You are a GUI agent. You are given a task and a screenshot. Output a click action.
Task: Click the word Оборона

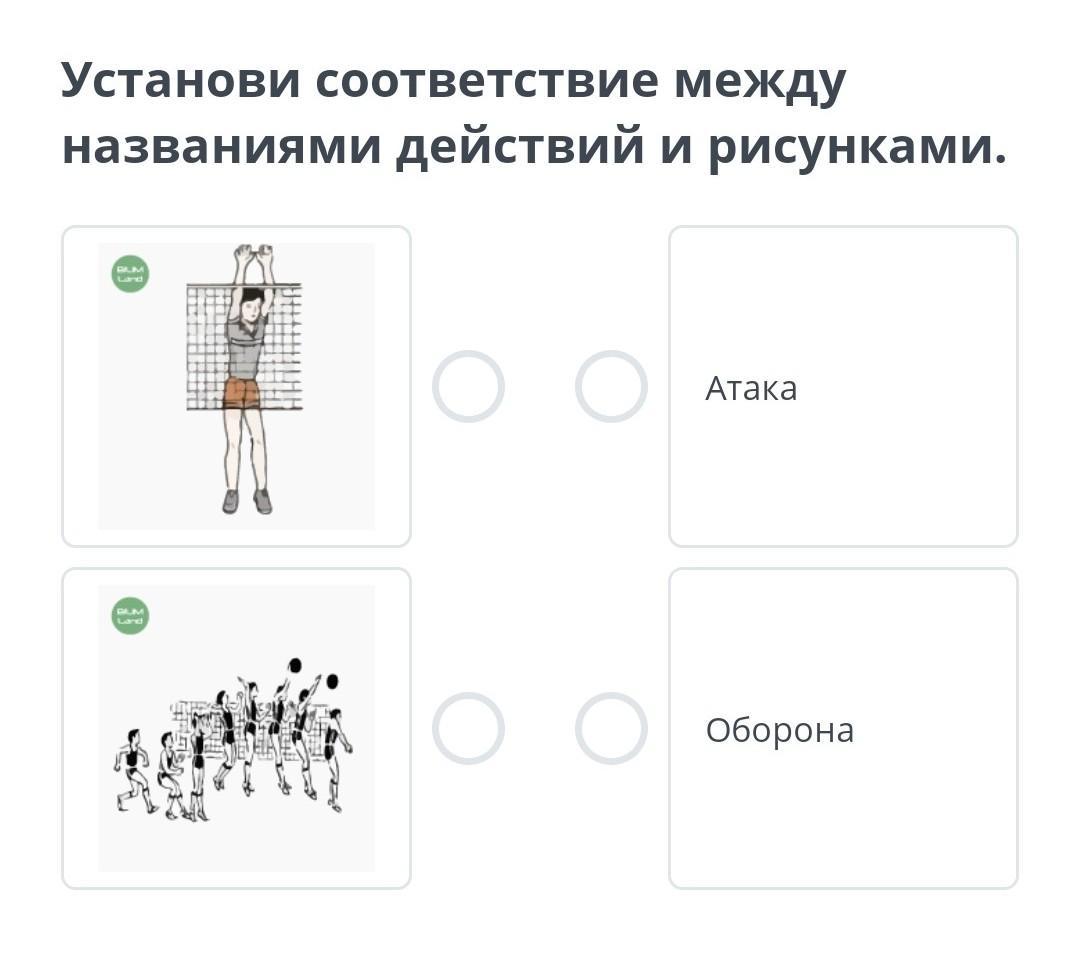tap(780, 730)
